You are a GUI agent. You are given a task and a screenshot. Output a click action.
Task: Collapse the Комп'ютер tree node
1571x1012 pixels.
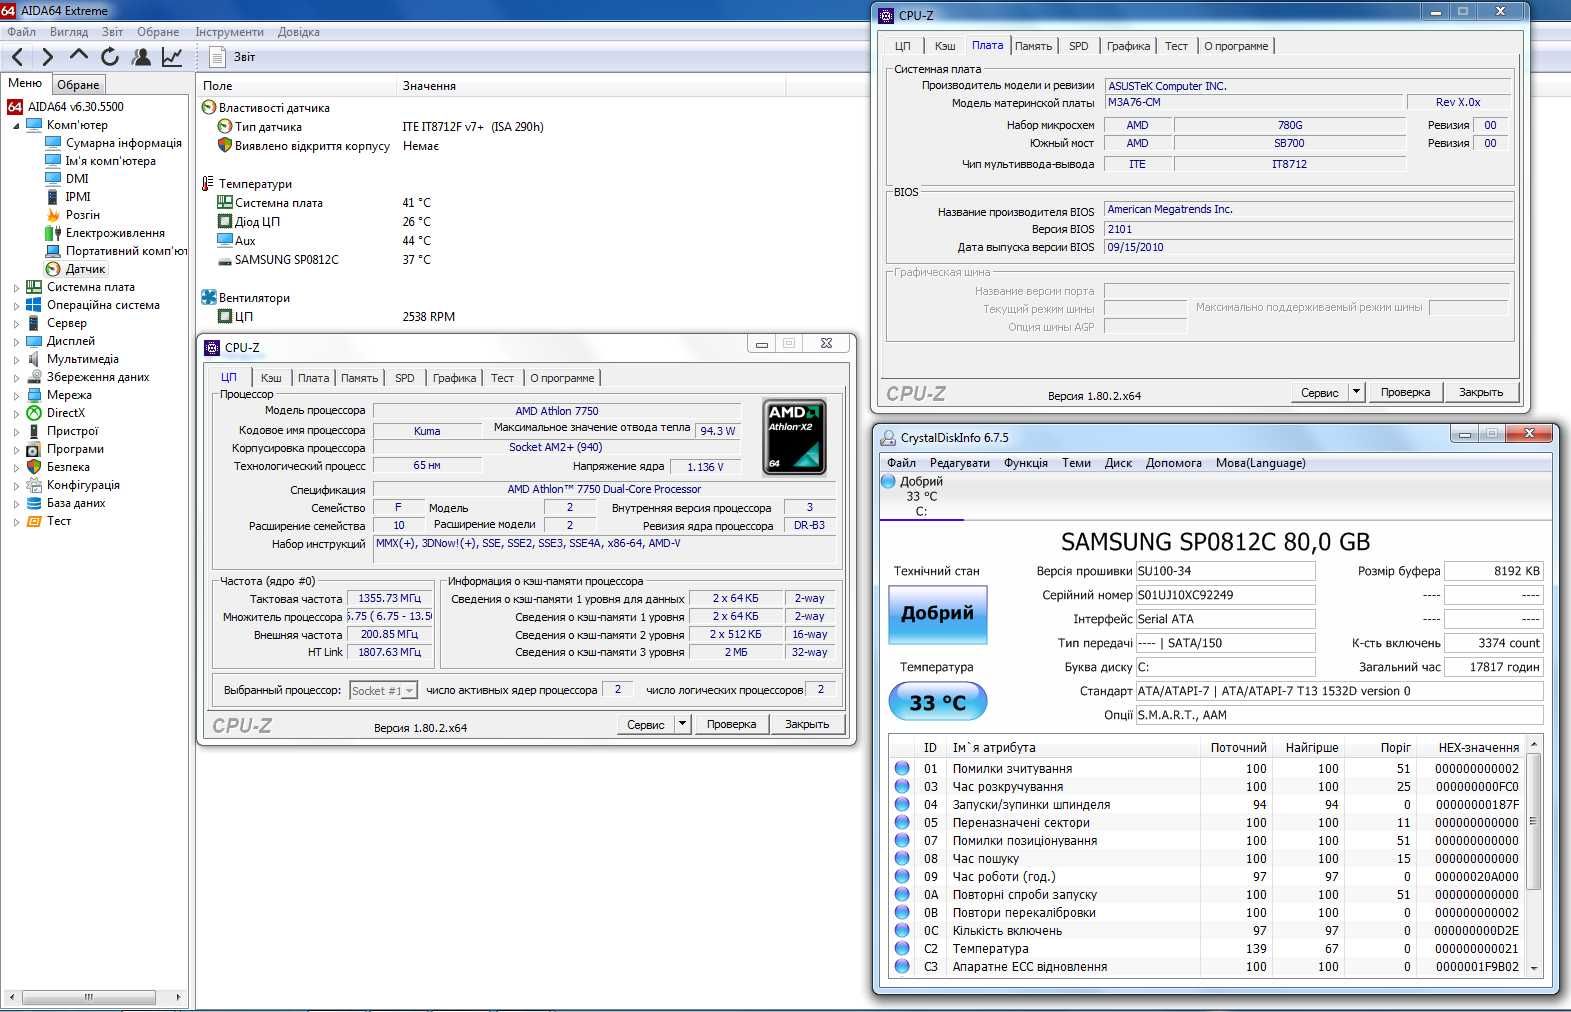16,126
